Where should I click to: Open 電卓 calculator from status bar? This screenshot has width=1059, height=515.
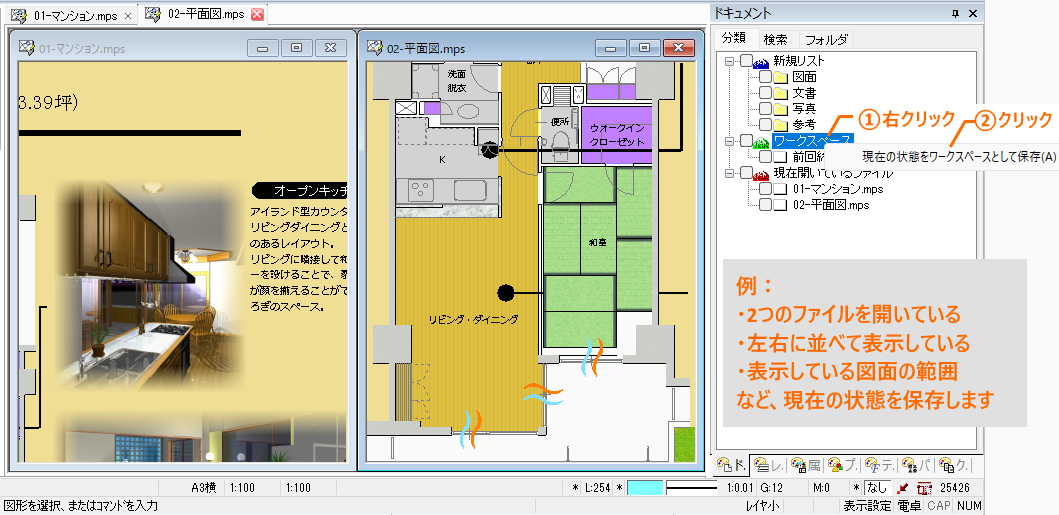pos(908,506)
